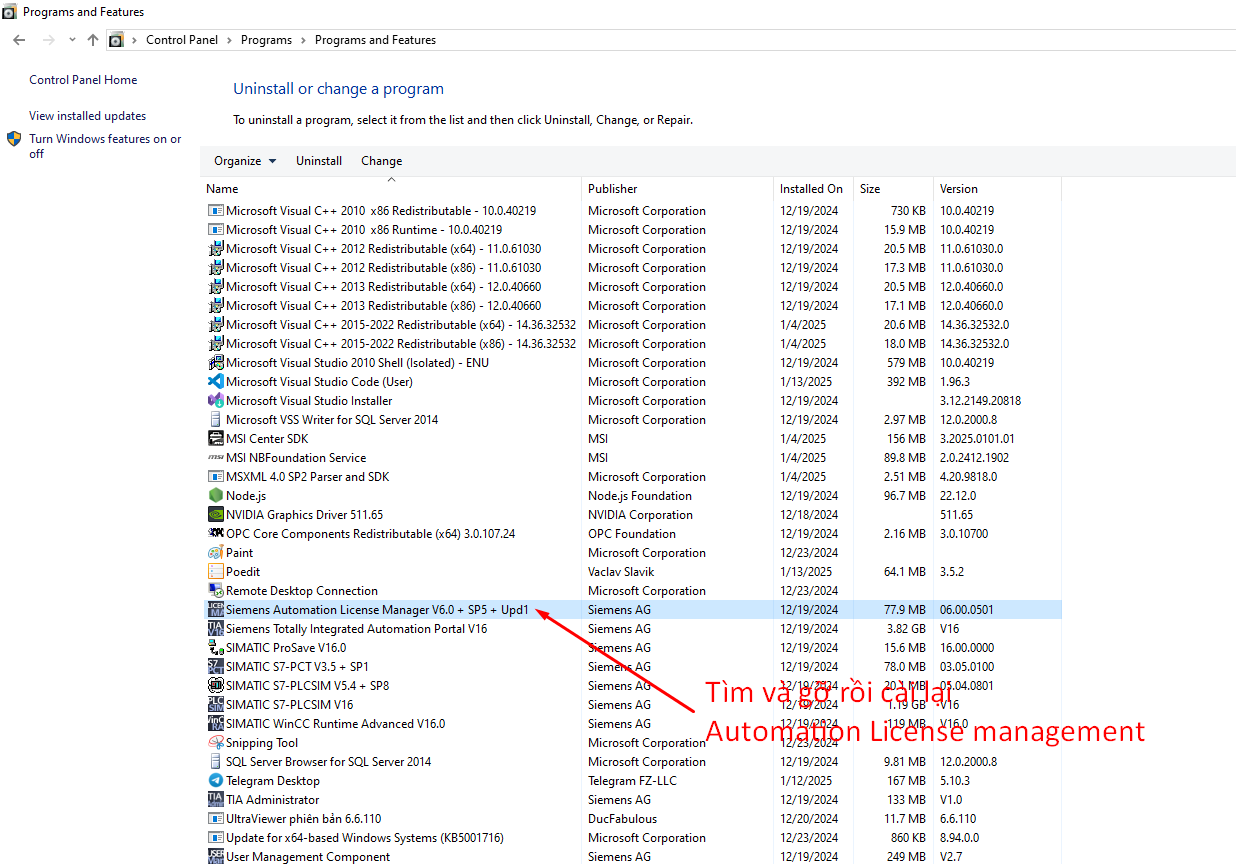The width and height of the screenshot is (1236, 864).
Task: Sort the list by Installed On column
Action: pyautogui.click(x=814, y=188)
